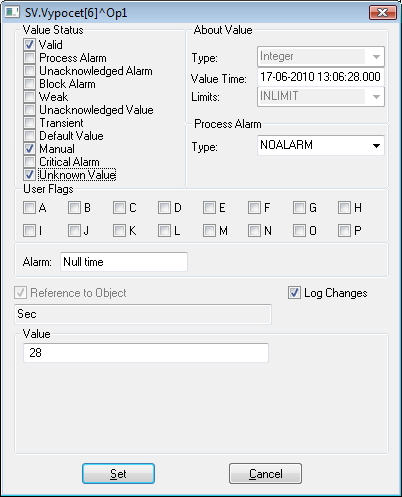This screenshot has width=402, height=497.
Task: Click the Value Time field
Action: coord(321,77)
